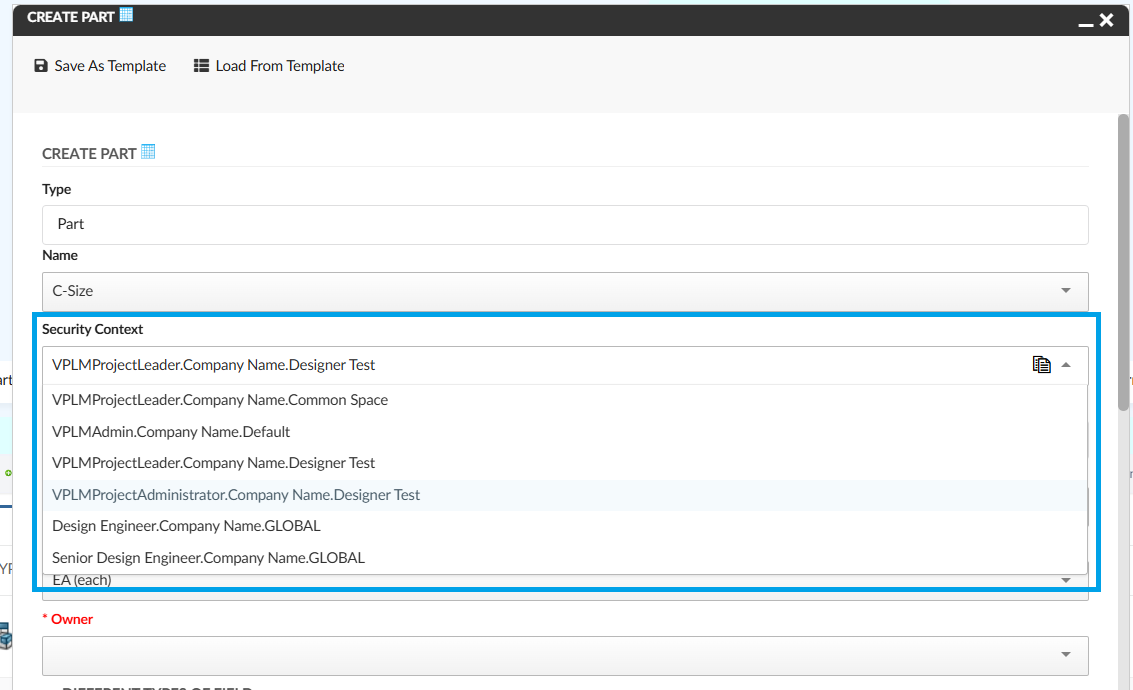Expand the EA (each) dropdown arrow
Screen dimensions: 1133x690
[x=1066, y=580]
